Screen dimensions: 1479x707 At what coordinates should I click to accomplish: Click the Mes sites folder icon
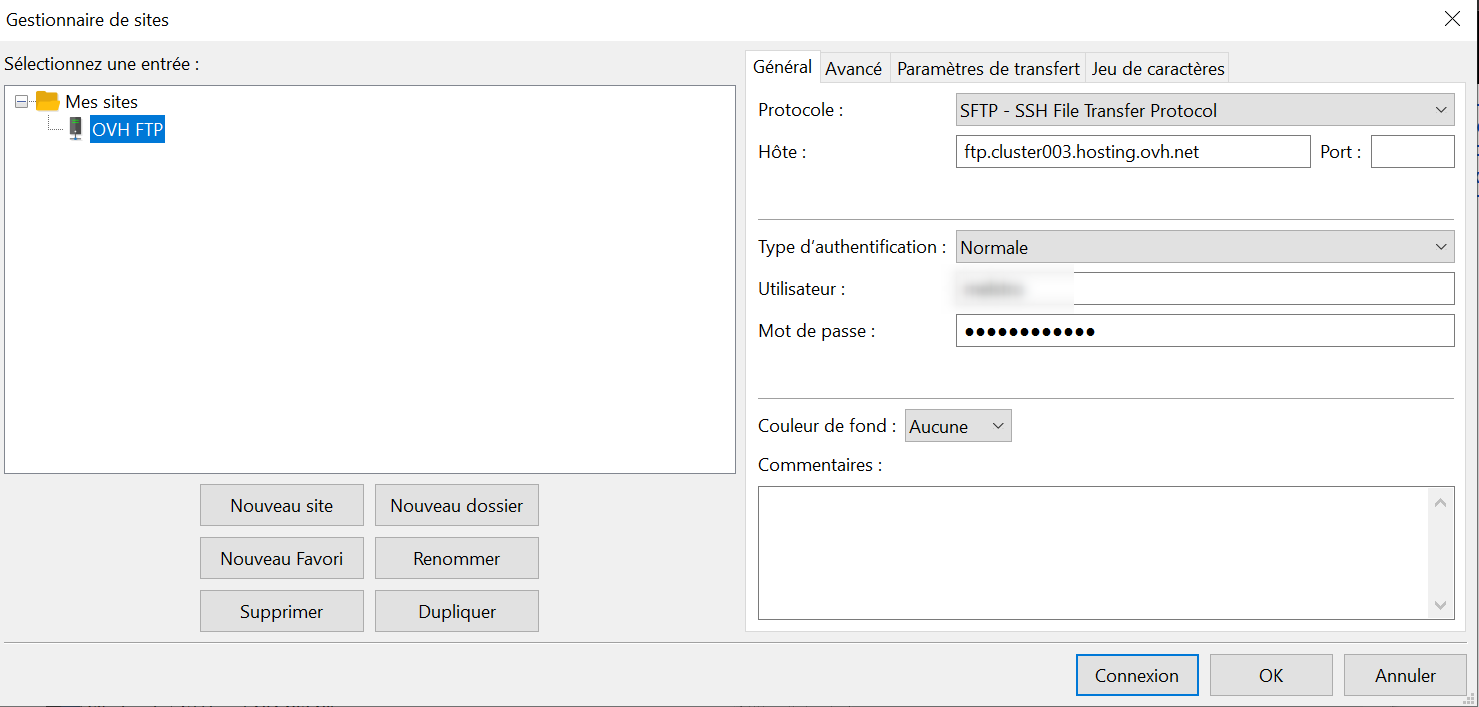point(47,101)
